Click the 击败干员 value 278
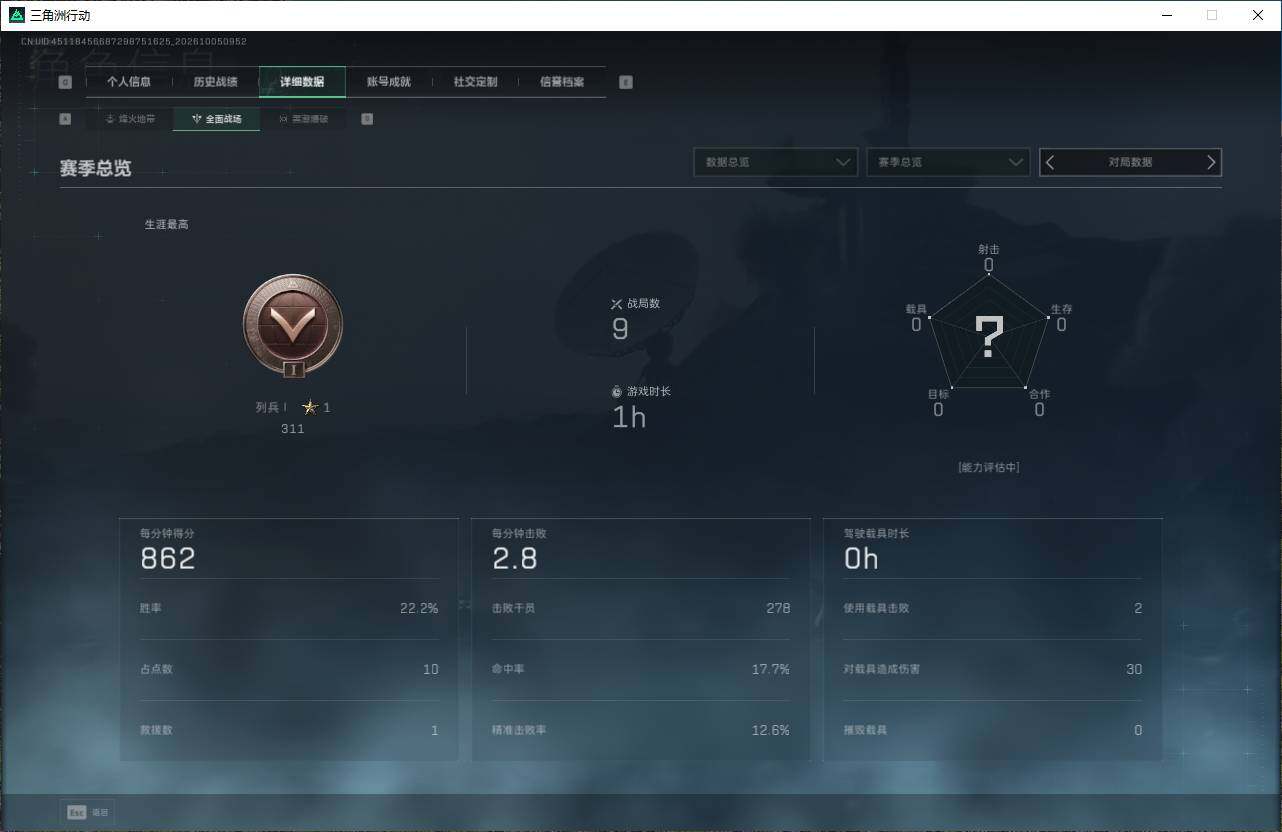This screenshot has height=832, width=1282. [x=778, y=608]
